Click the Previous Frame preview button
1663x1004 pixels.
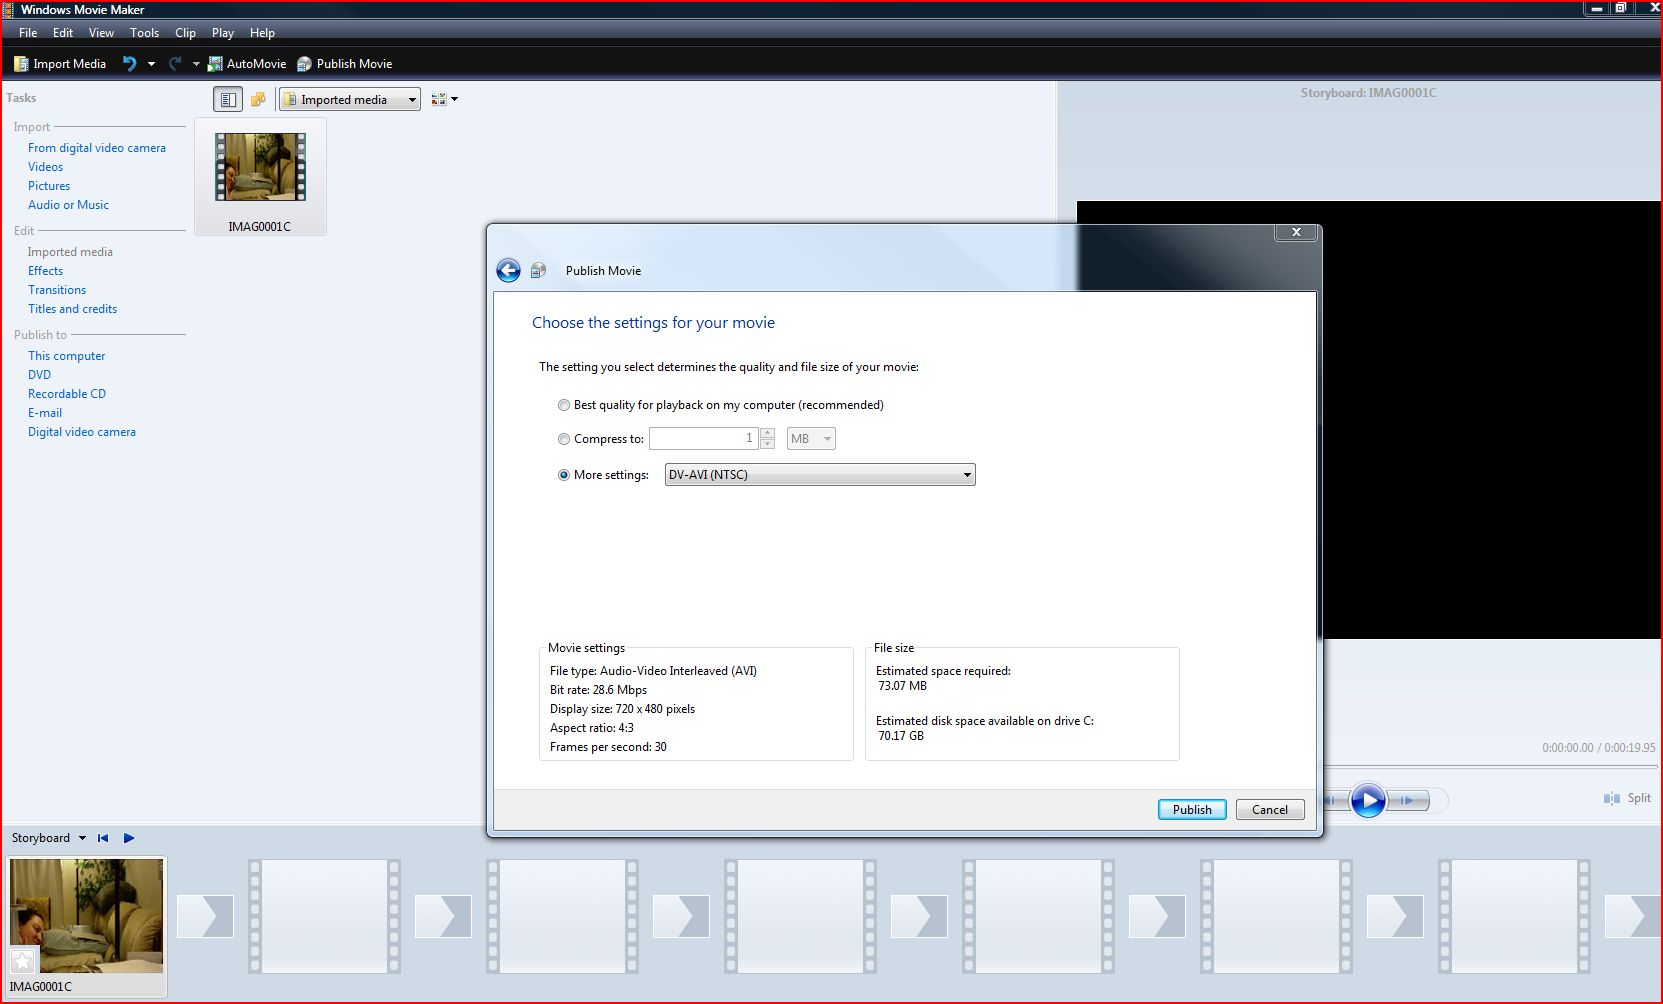[x=1335, y=800]
